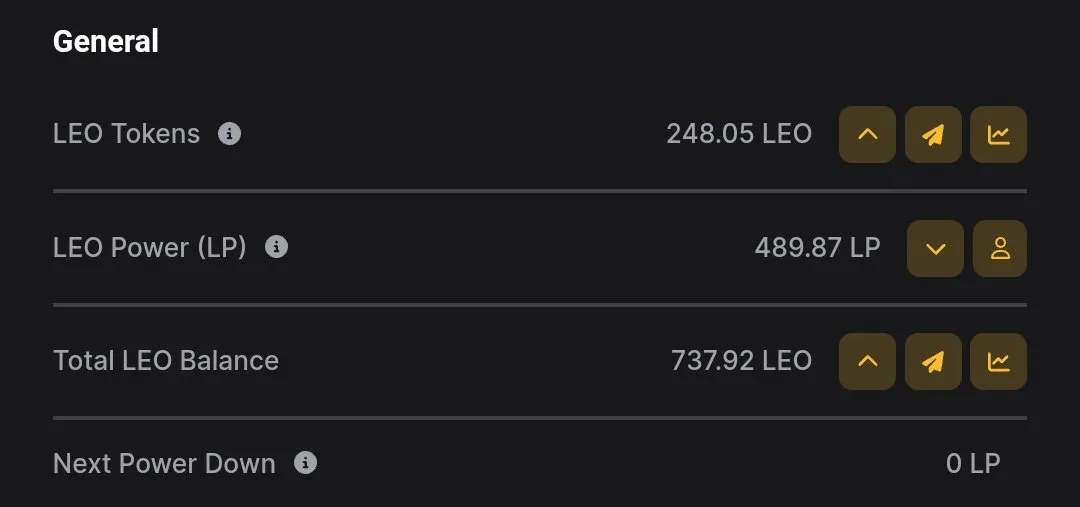Click the 0 LP power down value
Screen dimensions: 1080x507
click(973, 464)
